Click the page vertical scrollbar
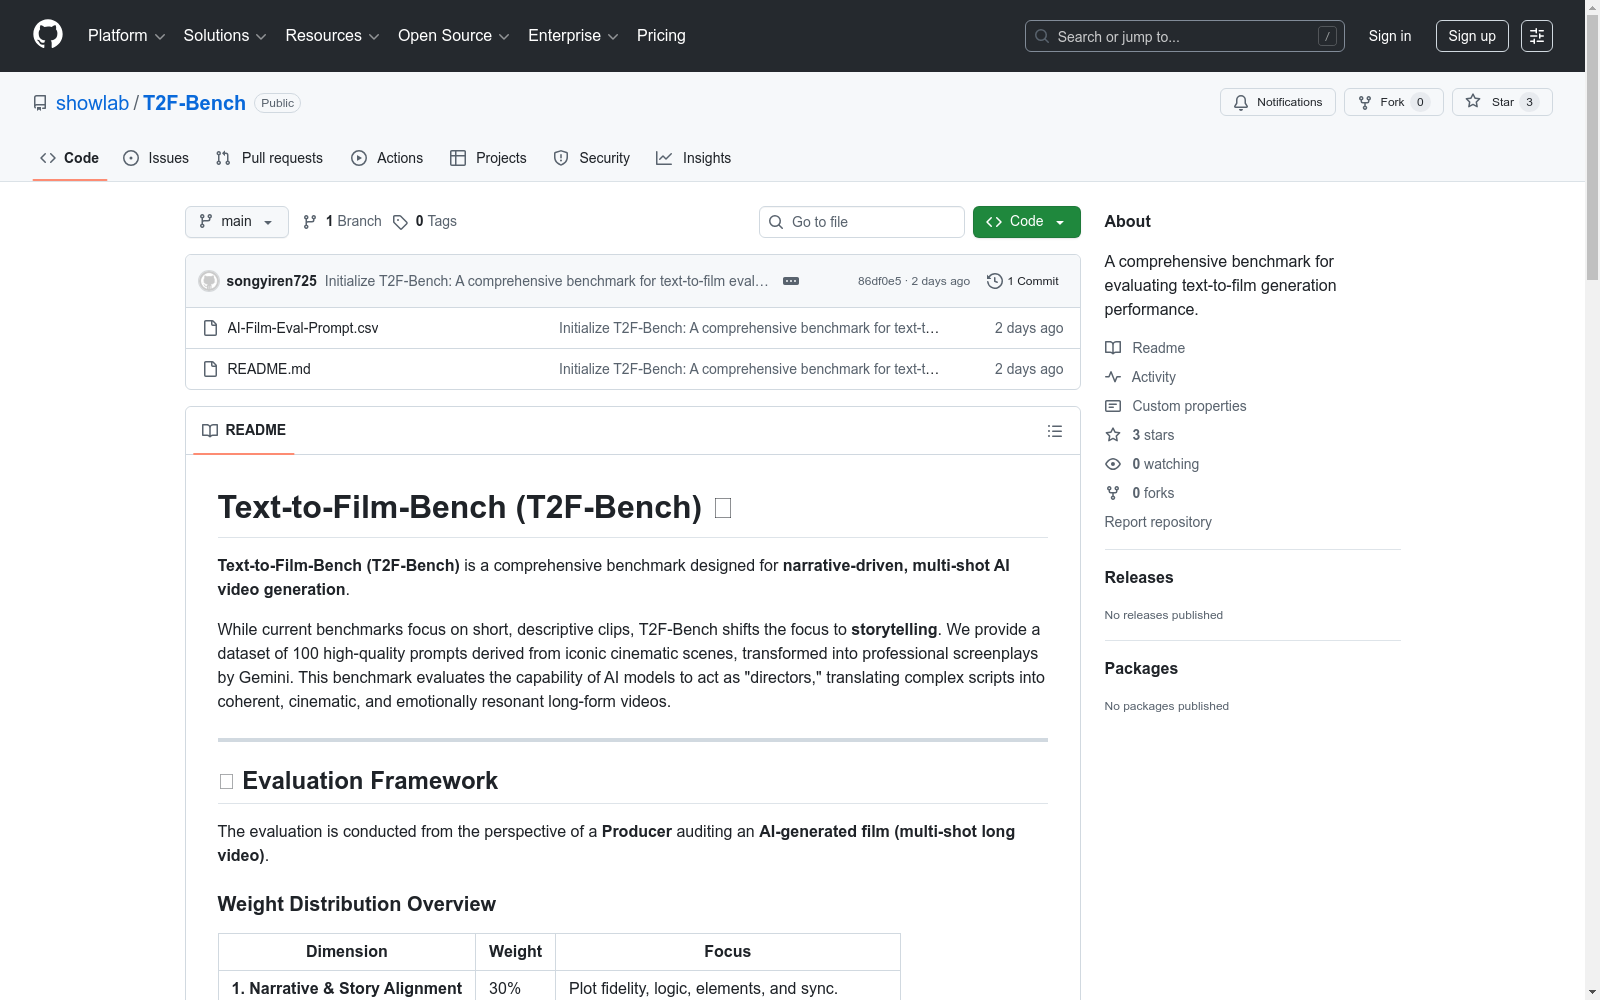 click(1592, 150)
